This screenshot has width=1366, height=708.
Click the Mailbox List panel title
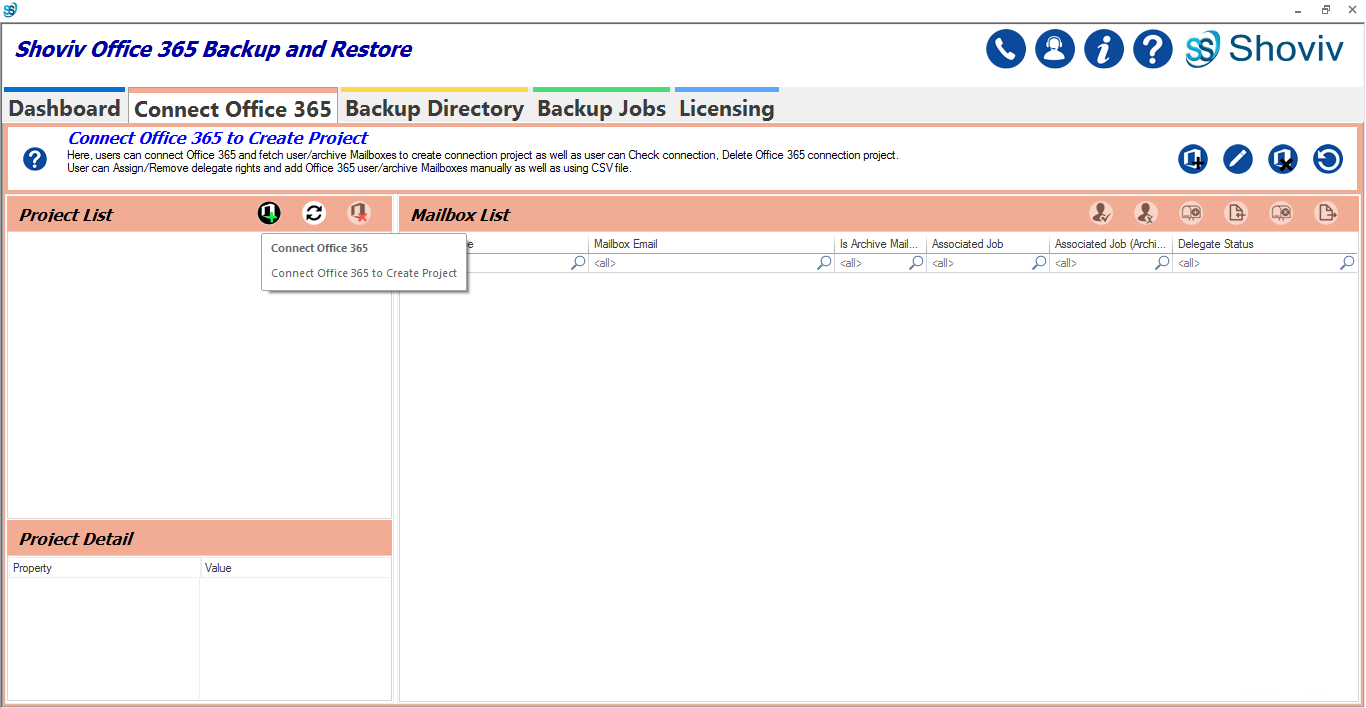click(460, 215)
